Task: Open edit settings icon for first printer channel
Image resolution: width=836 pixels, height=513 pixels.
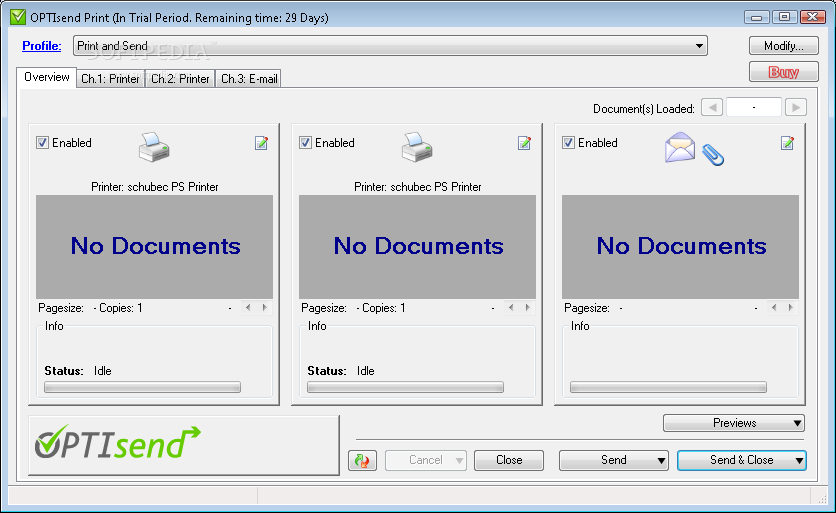Action: pyautogui.click(x=261, y=143)
